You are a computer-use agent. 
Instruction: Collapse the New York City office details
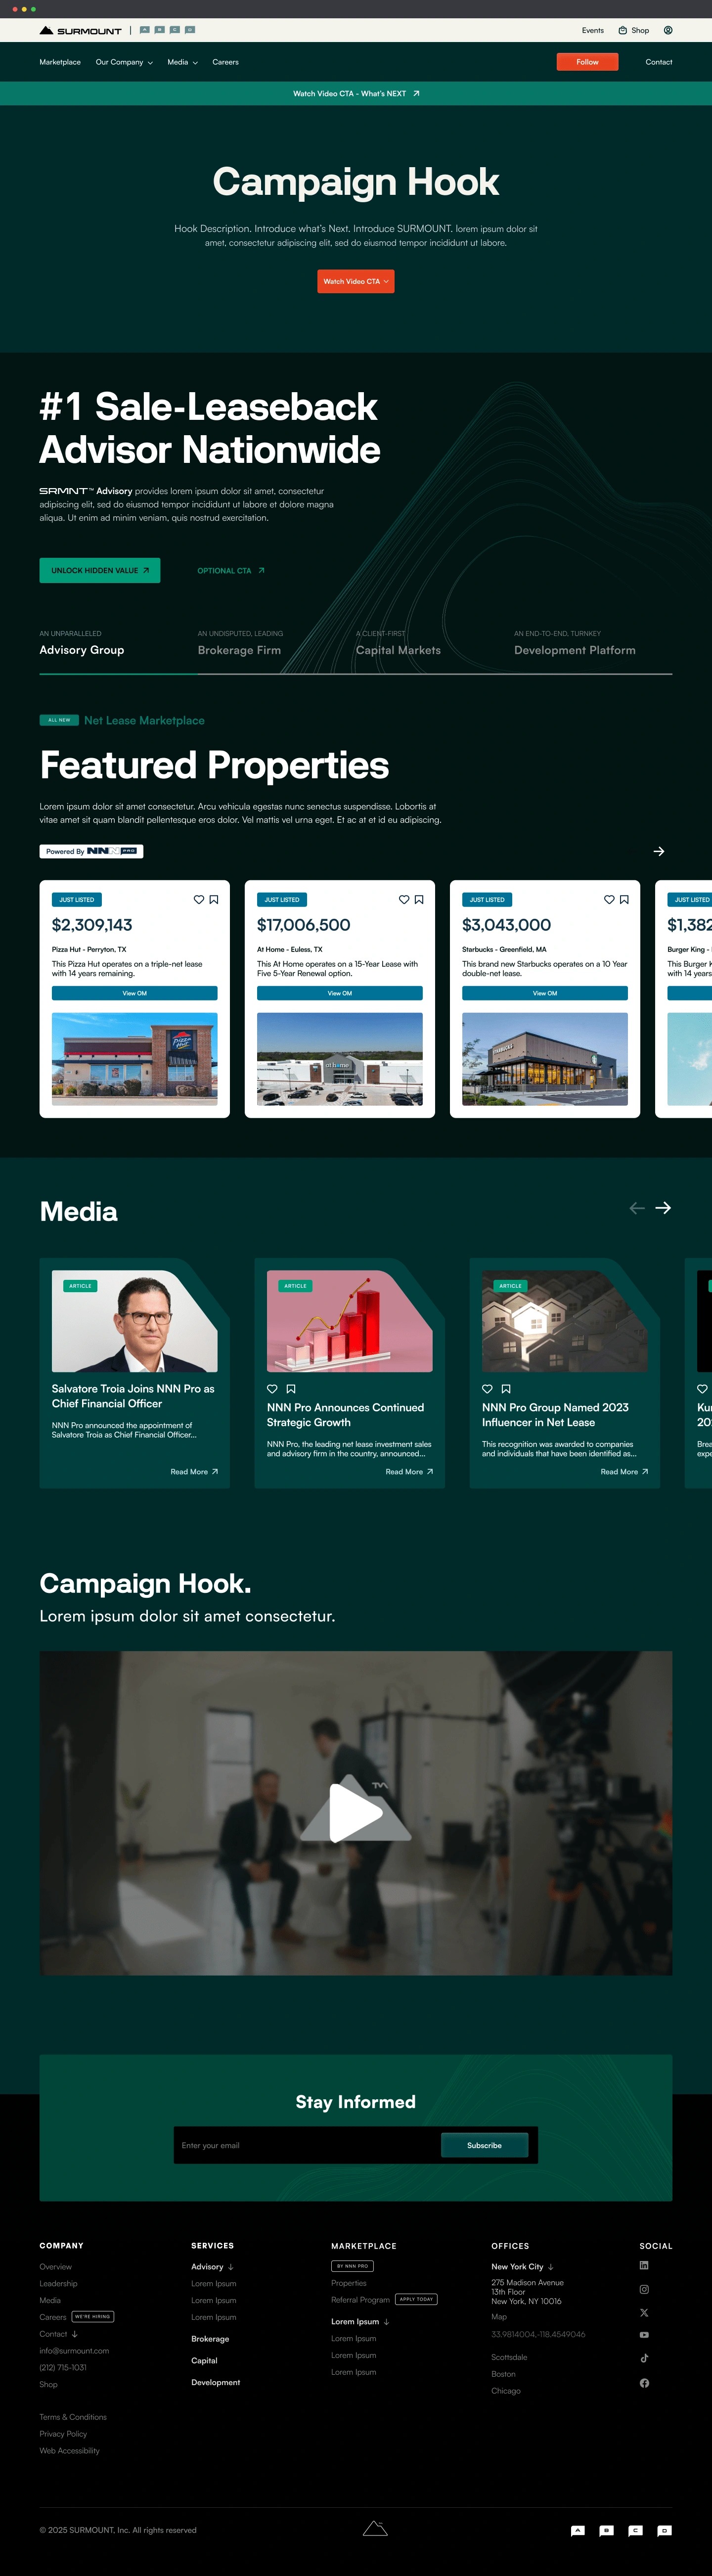click(522, 2266)
